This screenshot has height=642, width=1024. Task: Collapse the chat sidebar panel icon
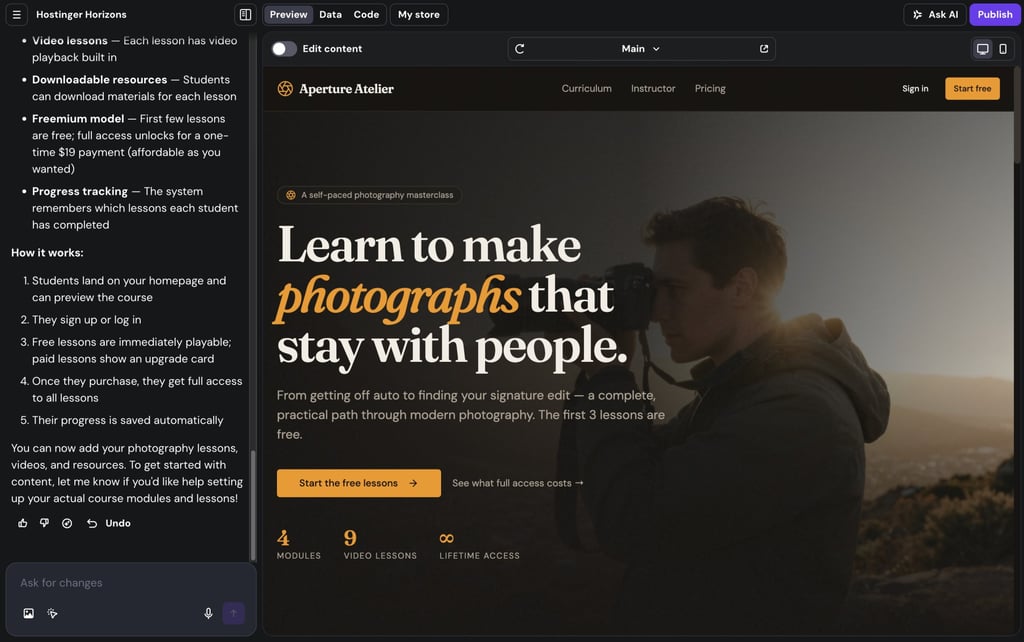(246, 14)
